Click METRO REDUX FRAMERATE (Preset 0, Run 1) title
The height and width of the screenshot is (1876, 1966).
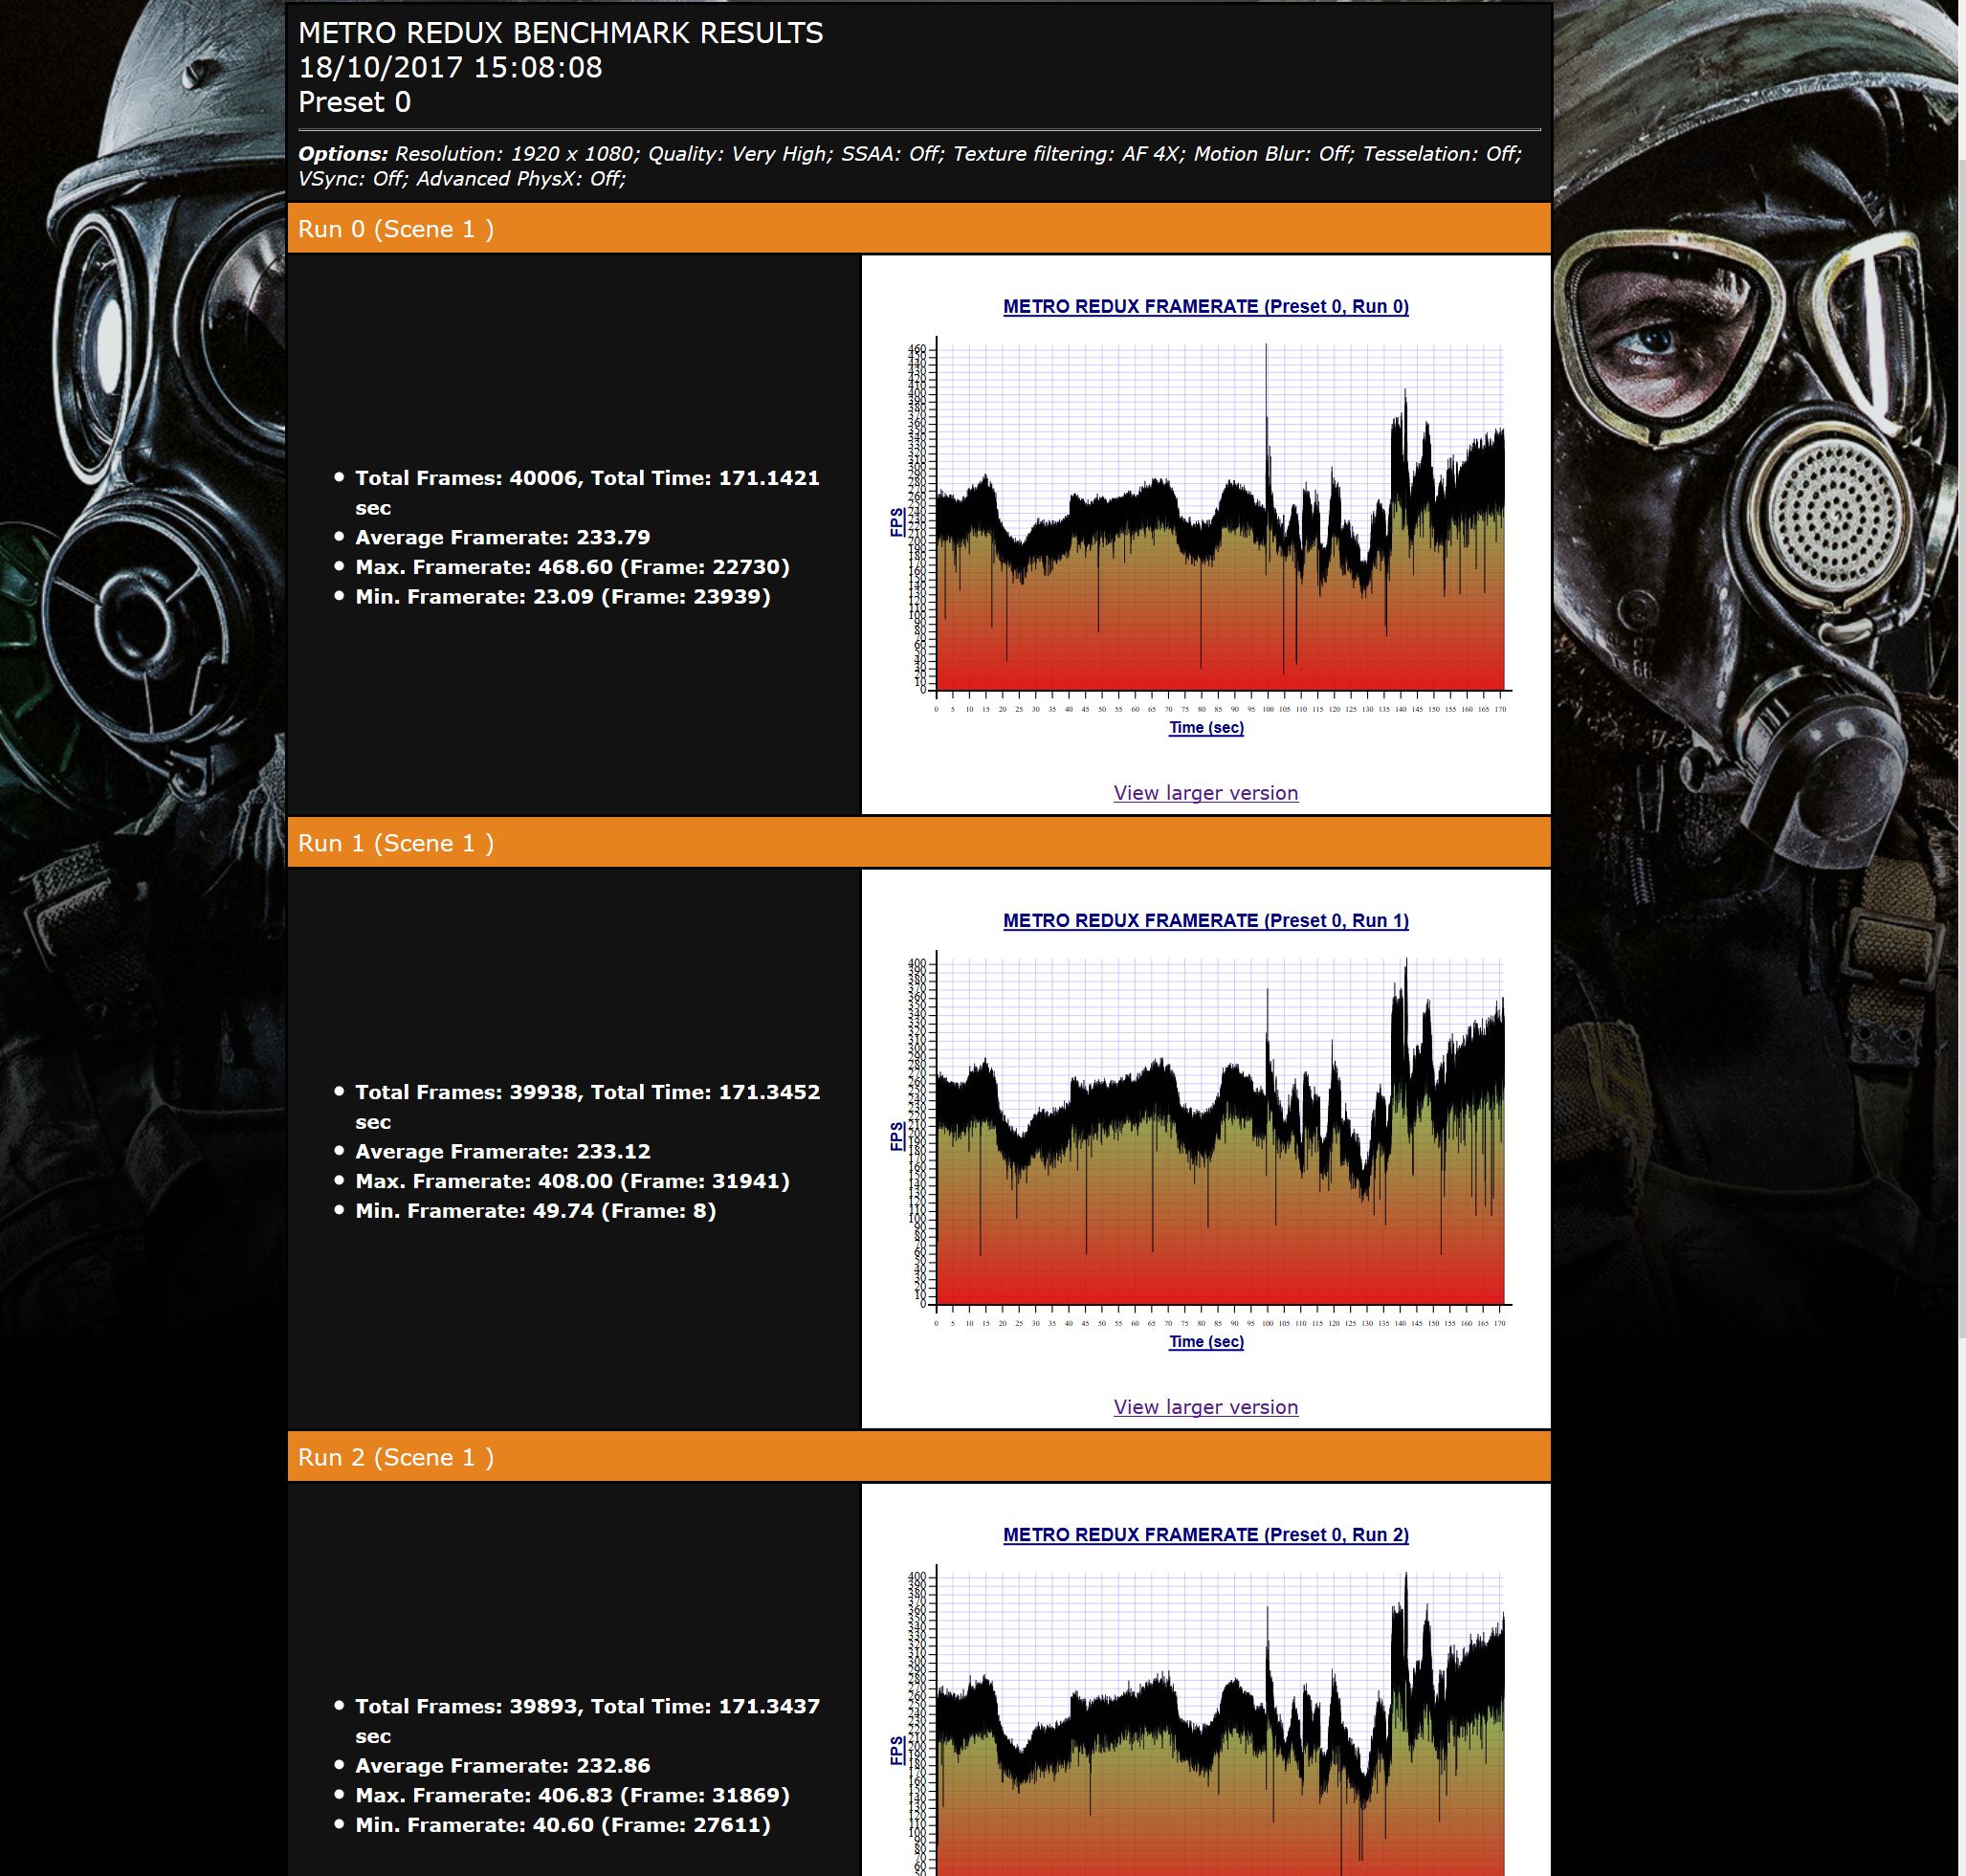tap(1206, 921)
